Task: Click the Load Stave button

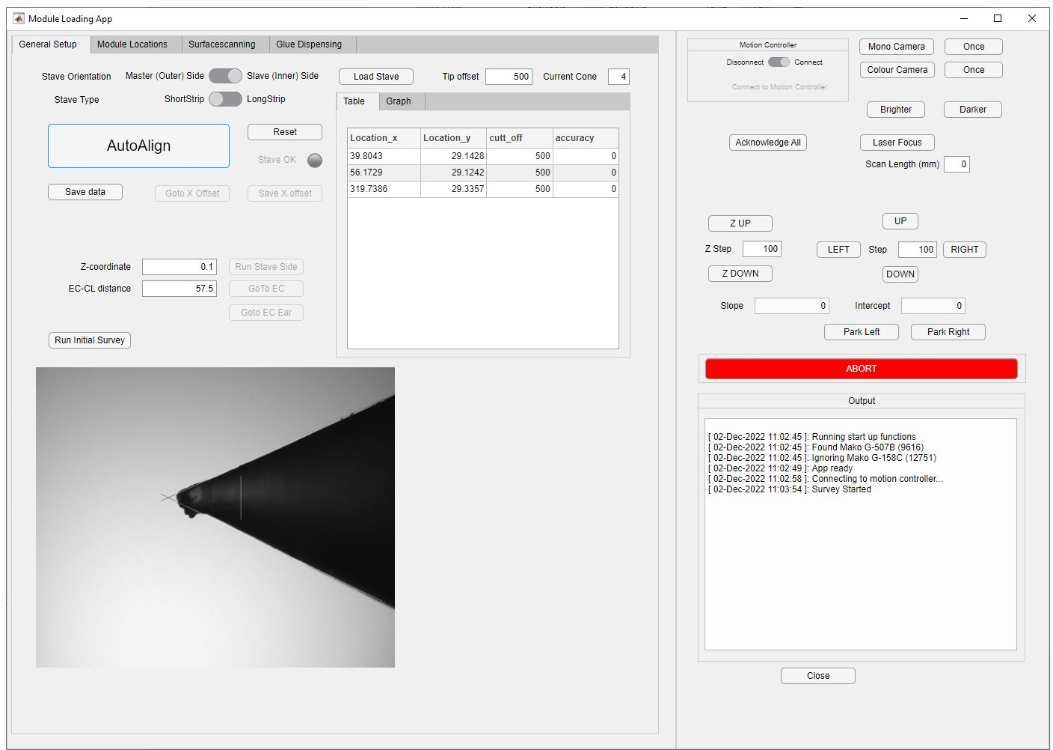Action: [376, 77]
